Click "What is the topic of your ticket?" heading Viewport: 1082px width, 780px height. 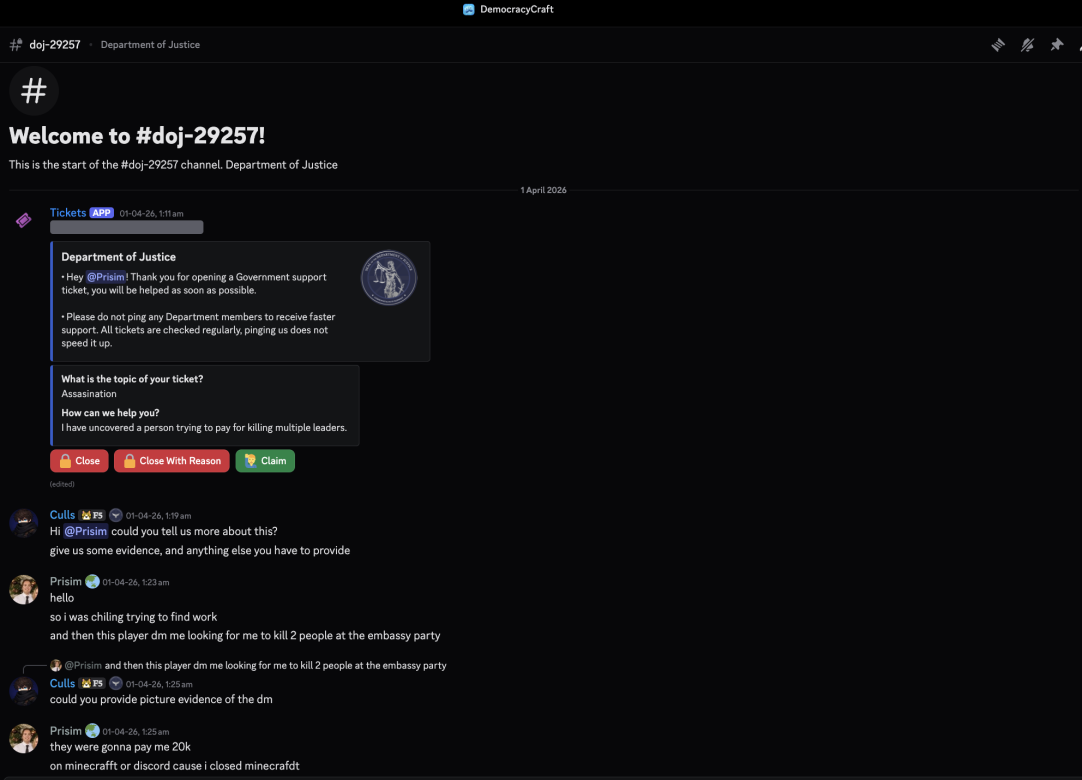[132, 379]
